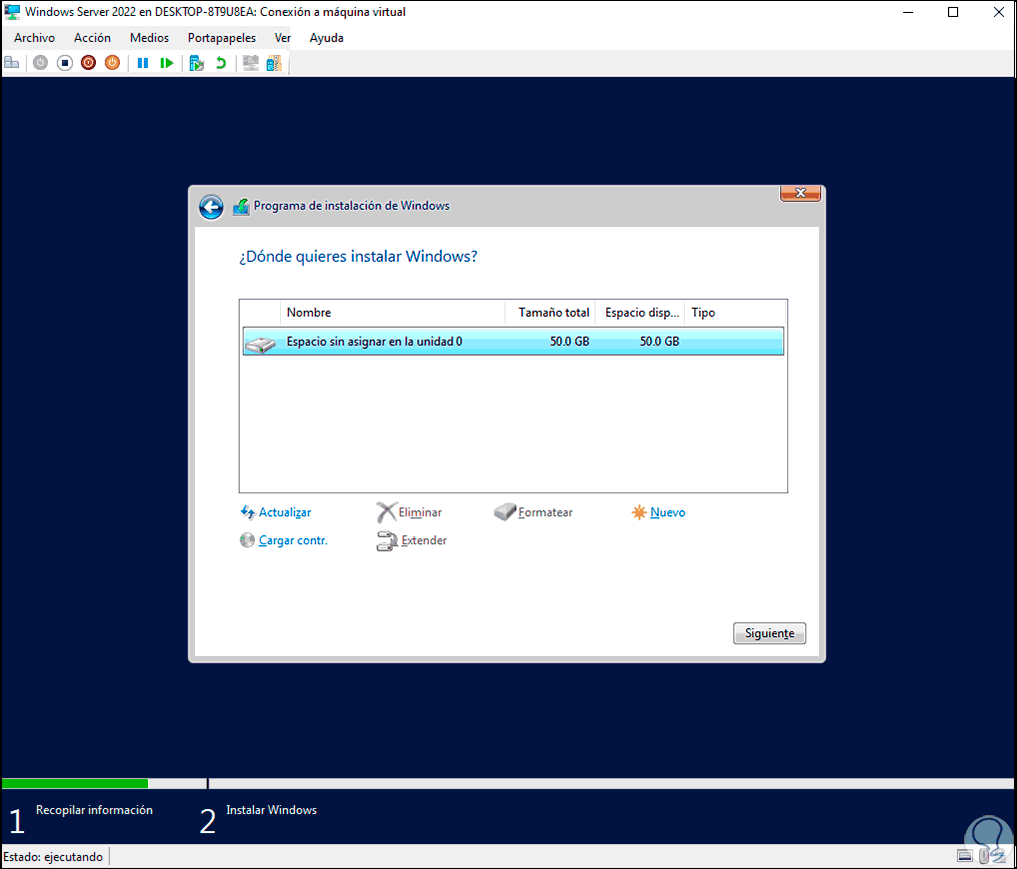Click the keyboard icon in status bar
The width and height of the screenshot is (1017, 869).
(964, 856)
